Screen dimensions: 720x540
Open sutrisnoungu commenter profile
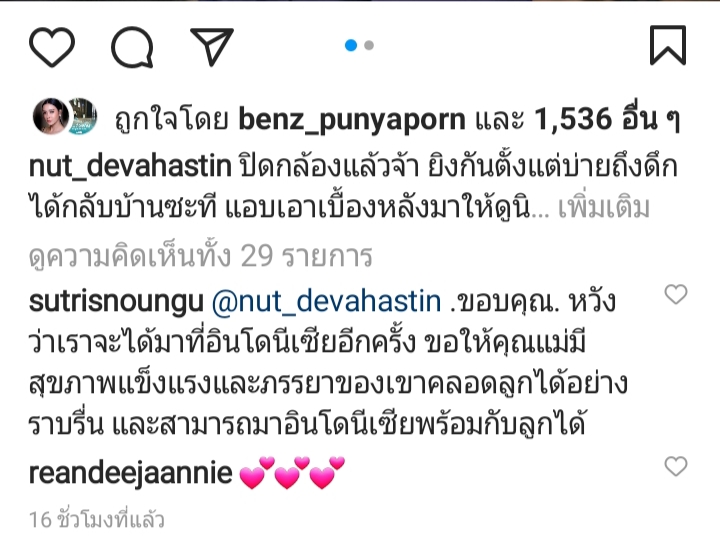coord(116,303)
